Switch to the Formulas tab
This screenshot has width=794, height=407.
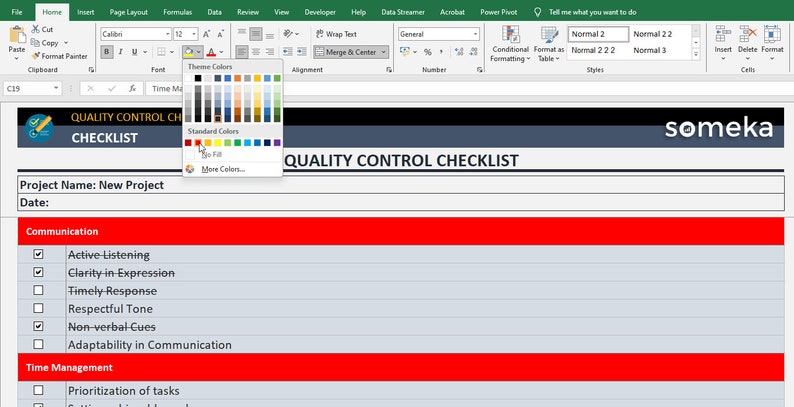pyautogui.click(x=178, y=12)
